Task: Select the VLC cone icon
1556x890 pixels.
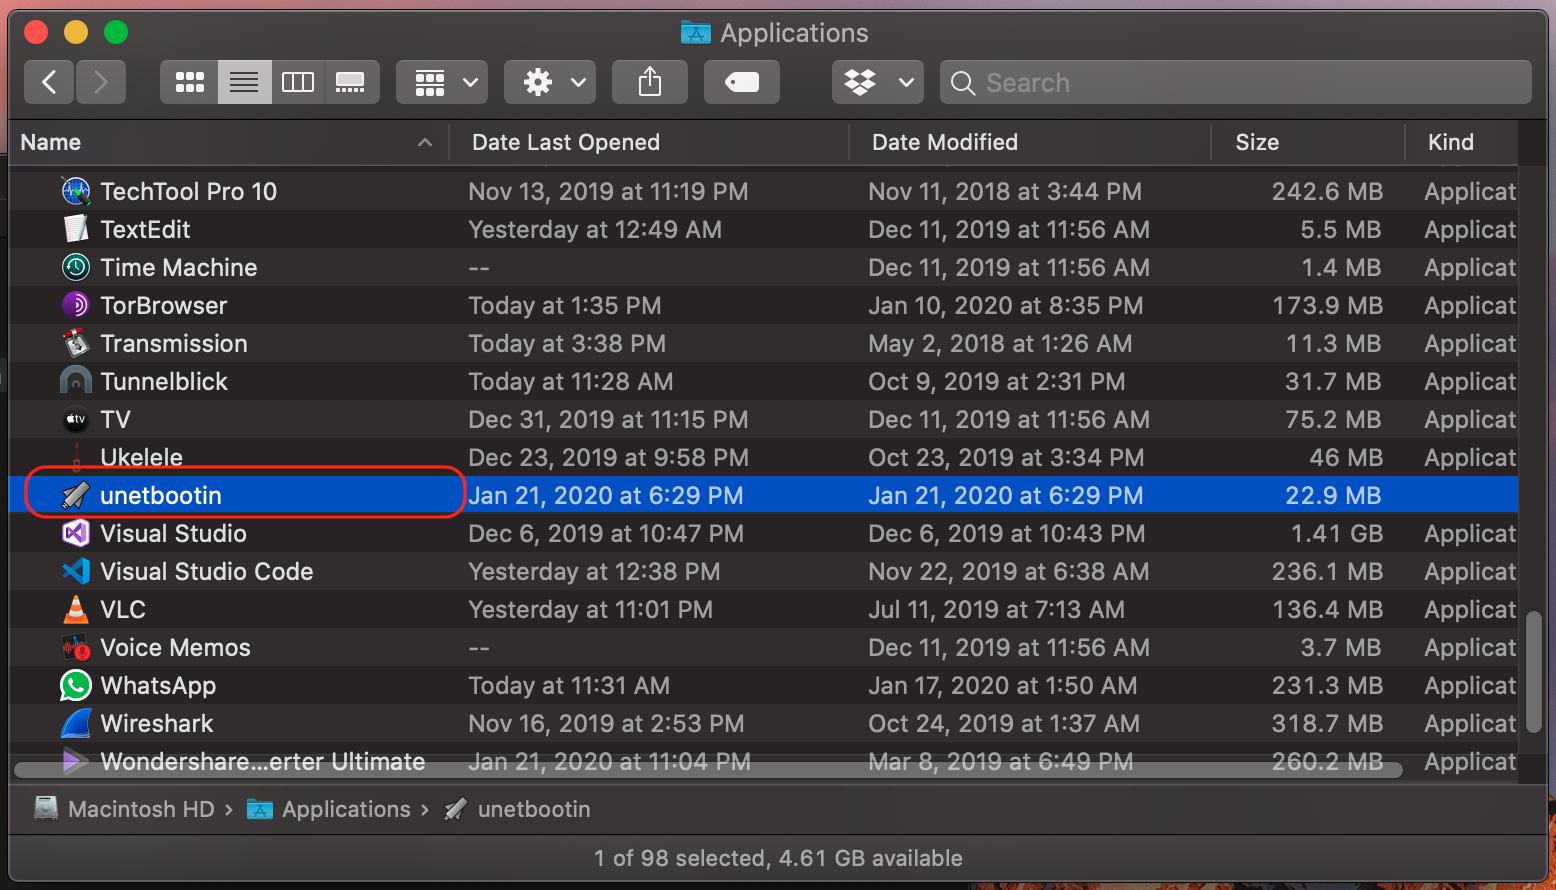Action: (76, 609)
